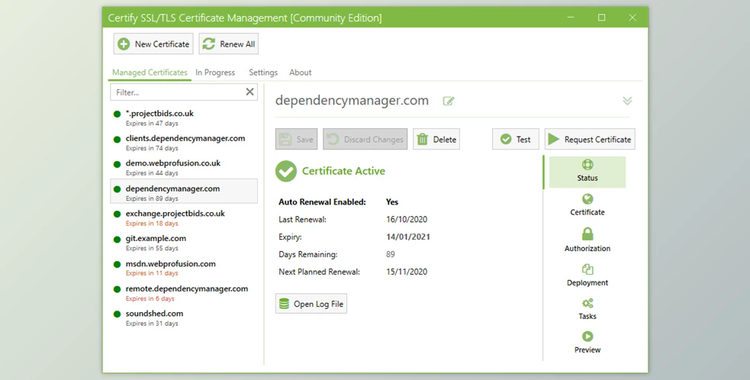Viewport: 750px width, 380px height.
Task: Open the About tab
Action: pyautogui.click(x=300, y=72)
